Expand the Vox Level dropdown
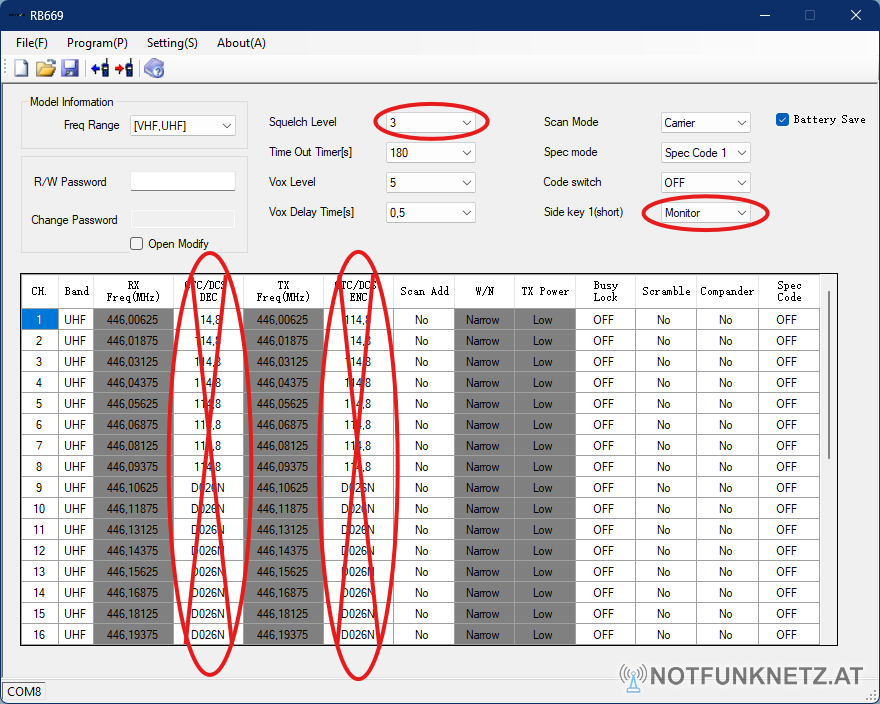 pyautogui.click(x=430, y=182)
